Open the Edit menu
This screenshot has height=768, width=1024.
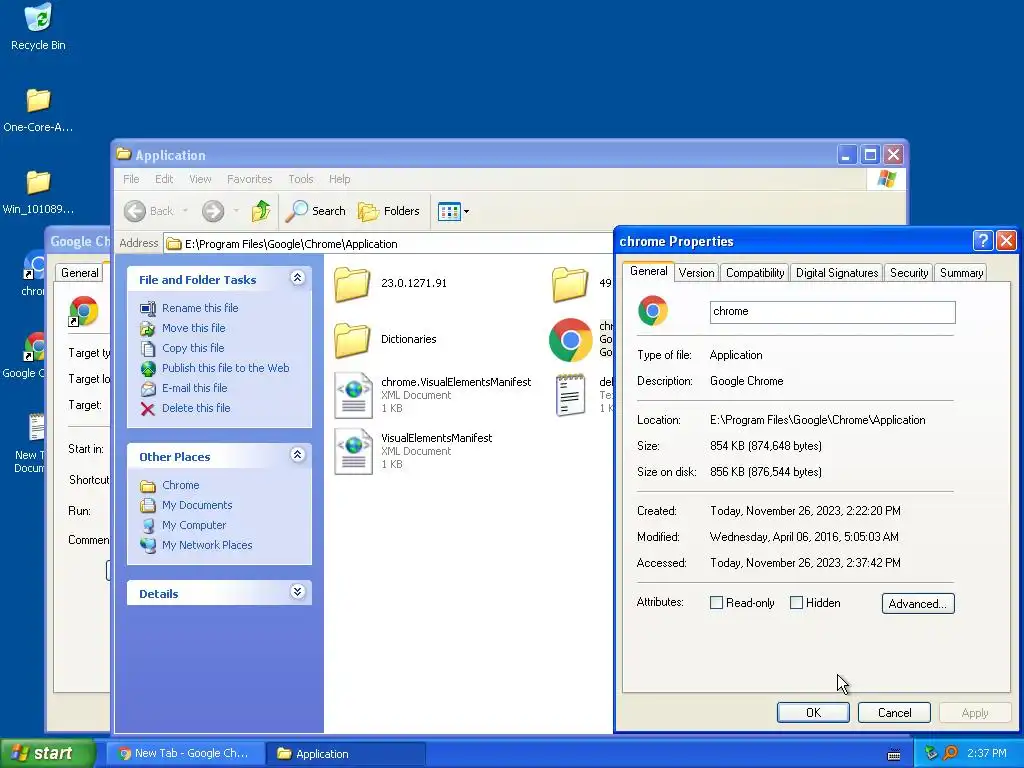tap(164, 179)
